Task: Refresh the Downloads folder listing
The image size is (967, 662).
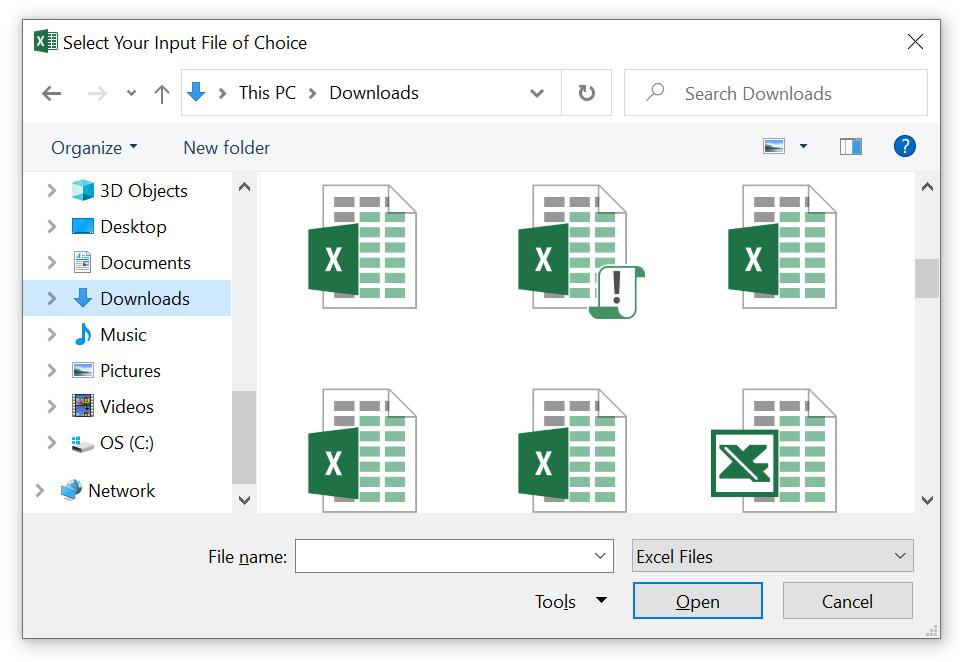Action: [x=587, y=93]
